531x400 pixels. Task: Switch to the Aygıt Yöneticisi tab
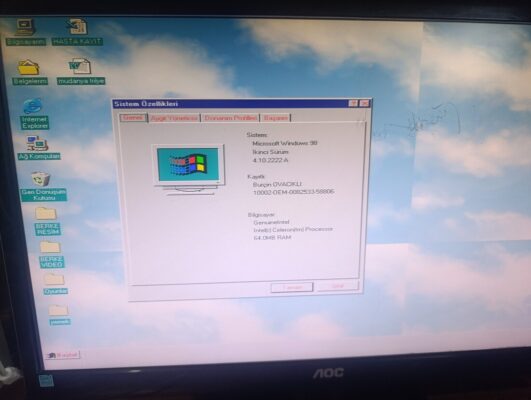174,118
